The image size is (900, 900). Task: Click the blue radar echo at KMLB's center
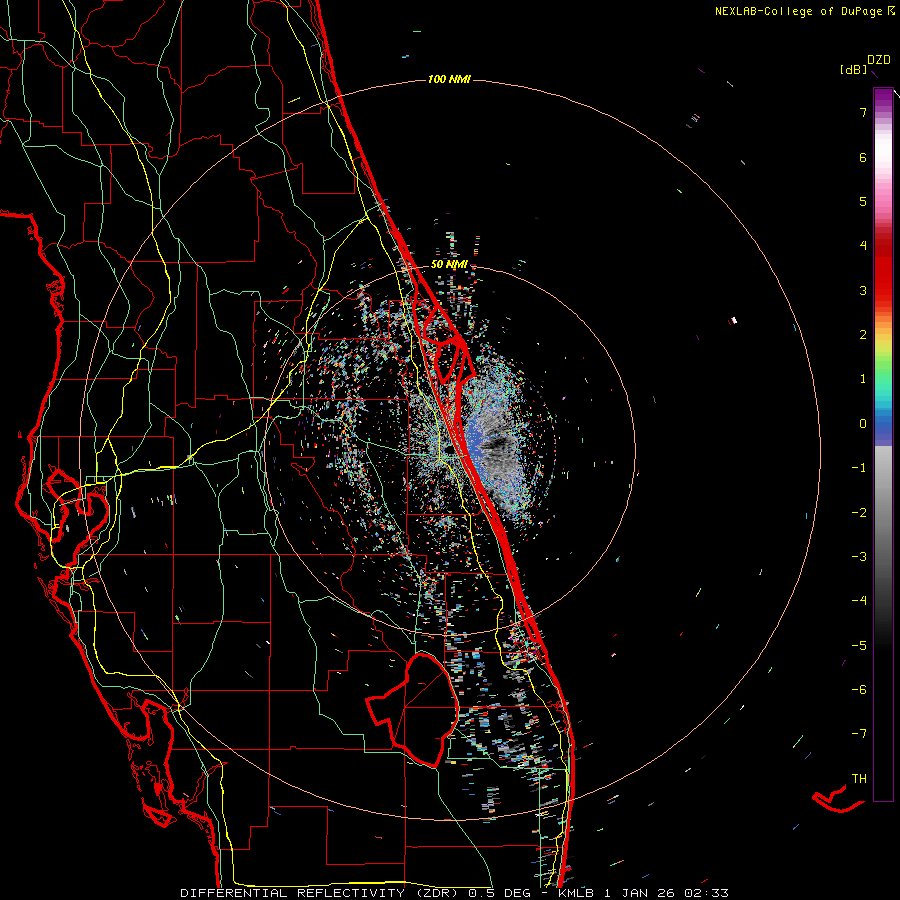click(472, 442)
